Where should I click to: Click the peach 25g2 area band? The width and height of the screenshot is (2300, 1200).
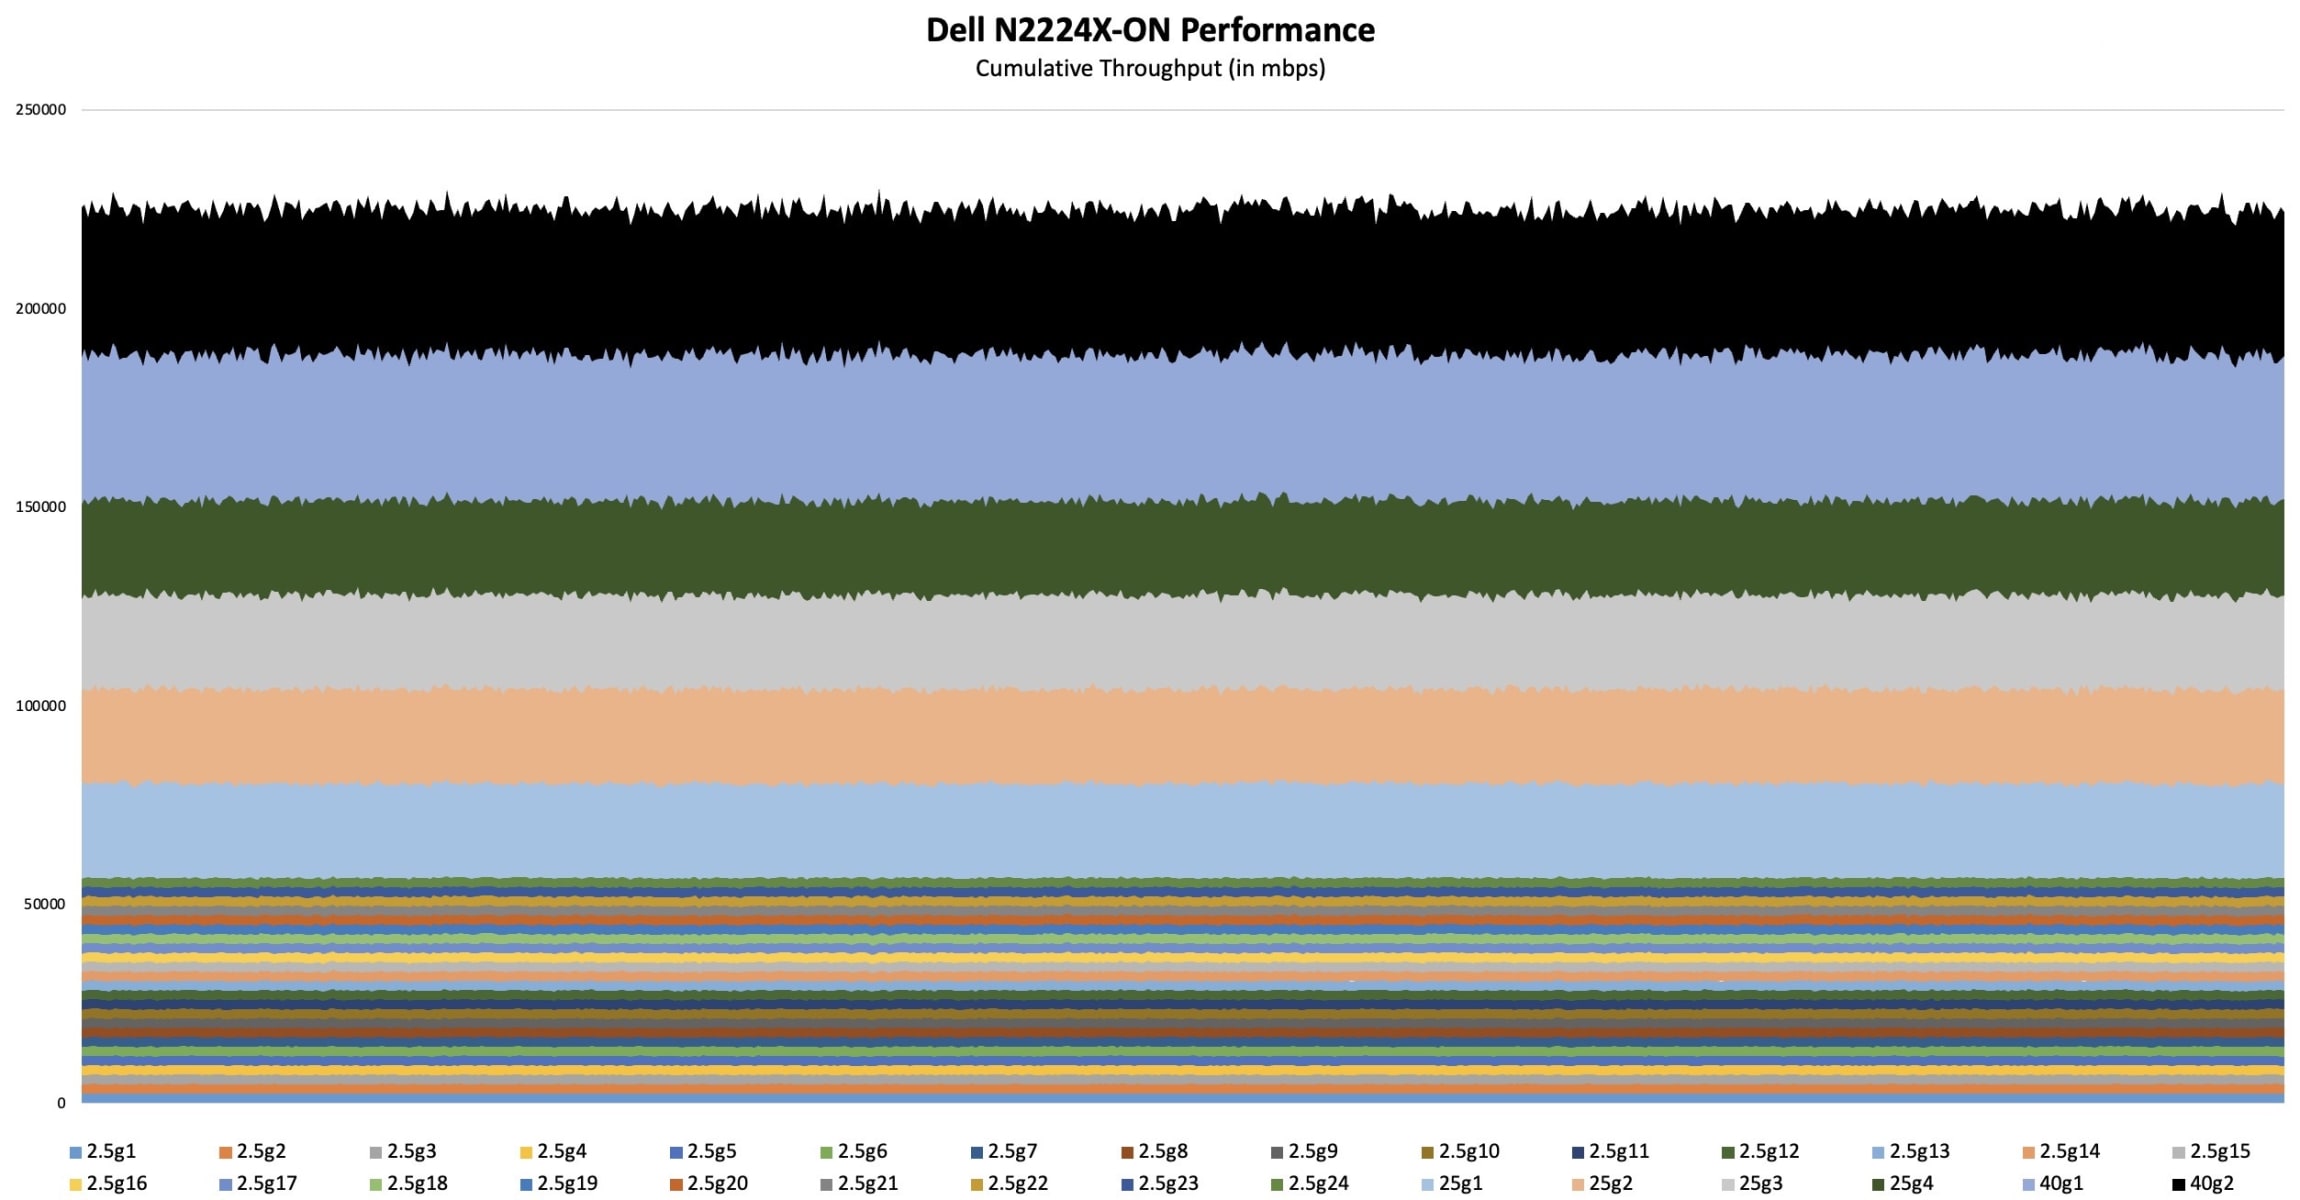pyautogui.click(x=1150, y=735)
